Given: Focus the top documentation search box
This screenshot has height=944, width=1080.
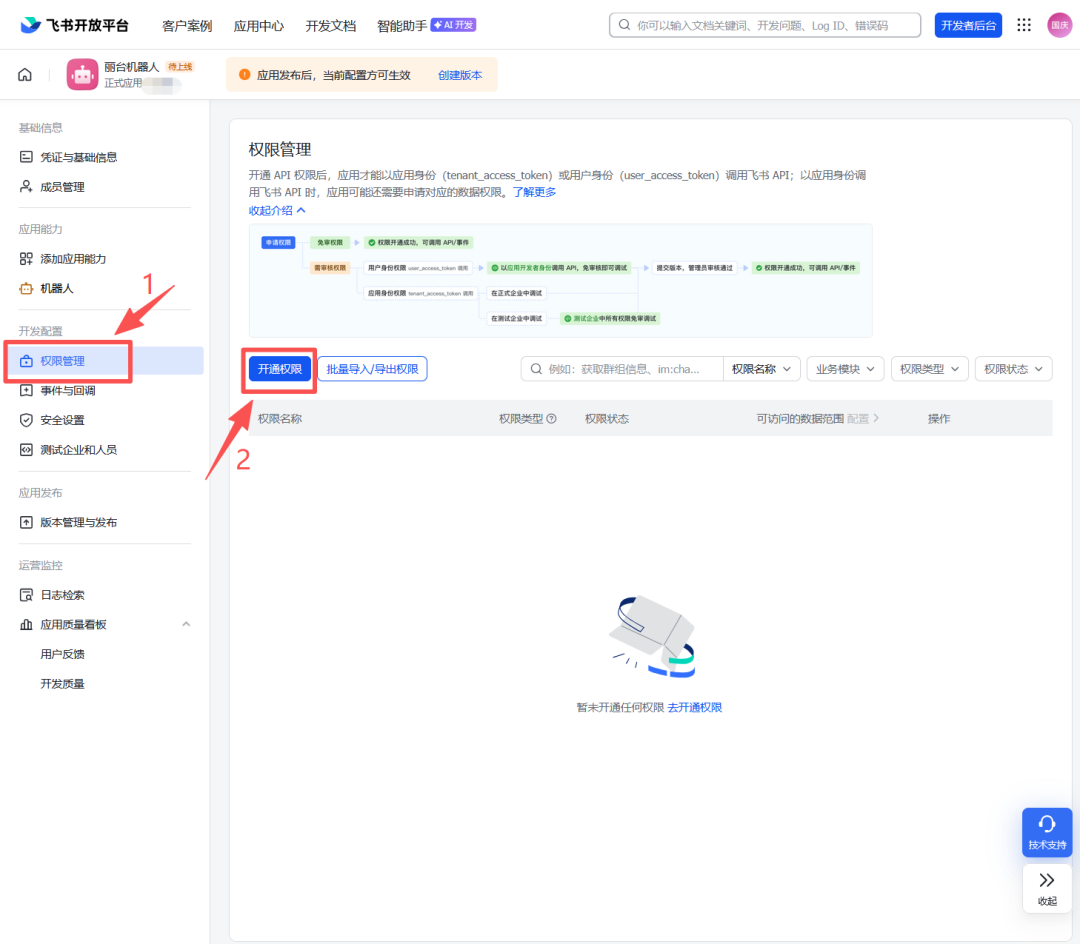Looking at the screenshot, I should tap(765, 25).
